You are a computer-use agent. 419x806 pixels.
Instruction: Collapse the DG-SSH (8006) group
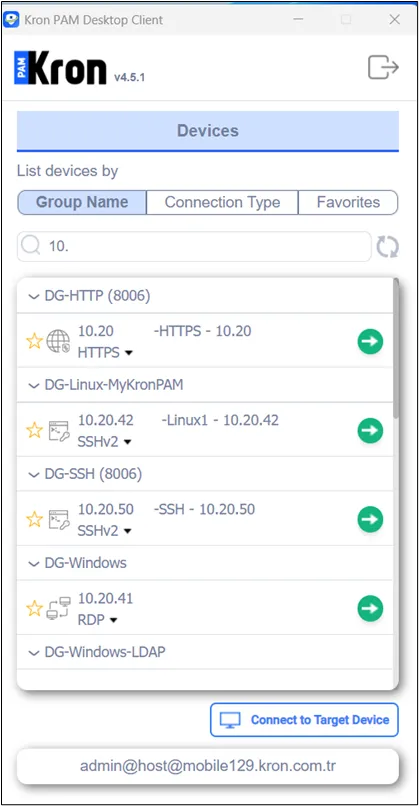tap(34, 474)
